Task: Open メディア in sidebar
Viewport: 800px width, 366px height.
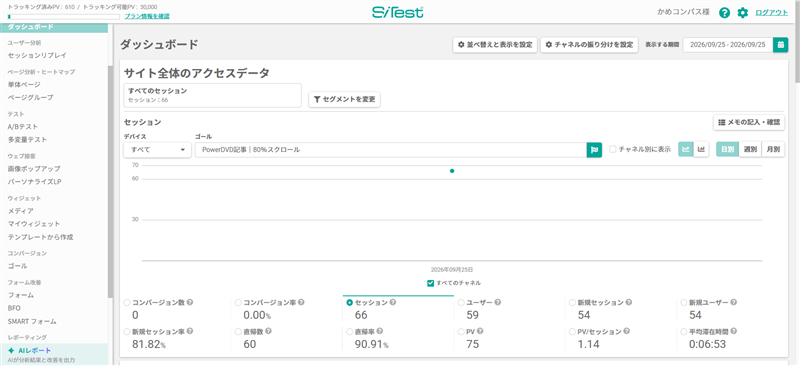Action: (20, 211)
